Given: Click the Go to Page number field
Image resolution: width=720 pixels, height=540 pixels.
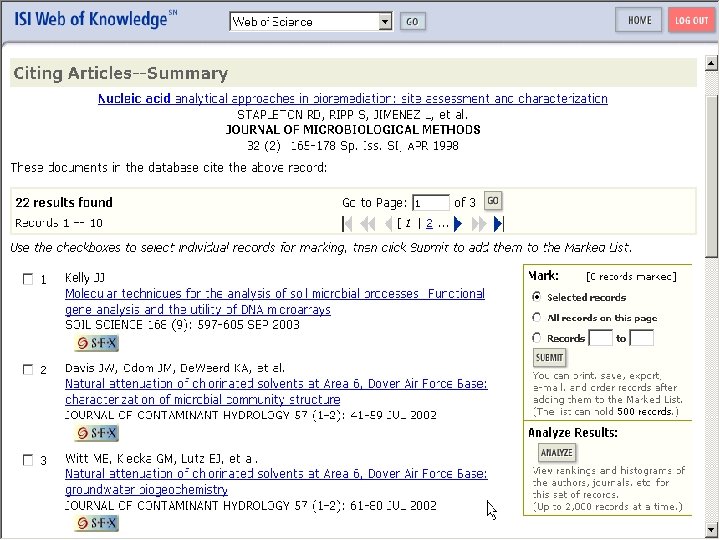Looking at the screenshot, I should (x=431, y=203).
